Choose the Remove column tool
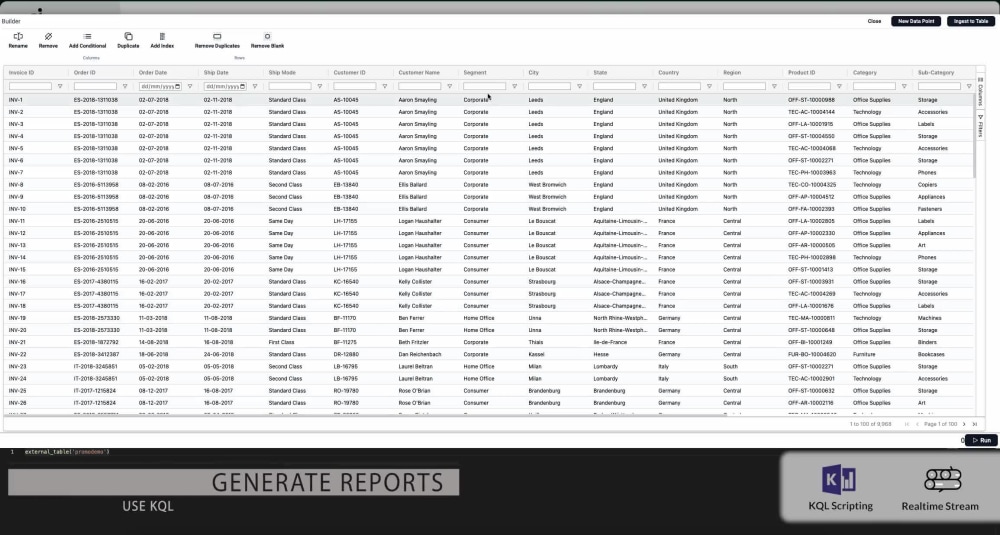The height and width of the screenshot is (535, 1000). coord(48,41)
